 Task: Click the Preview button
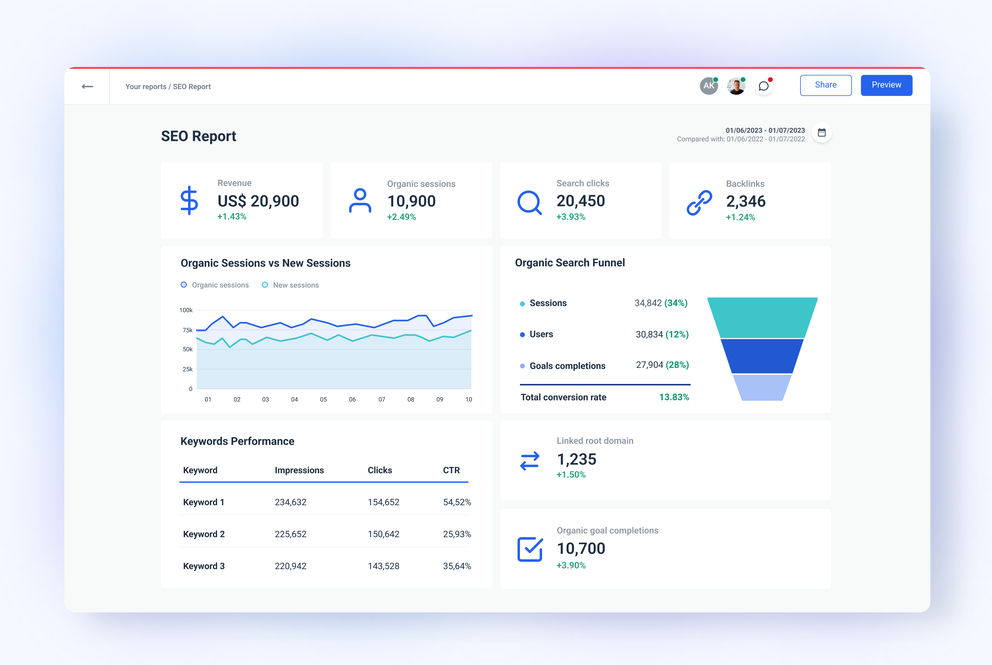(x=886, y=85)
